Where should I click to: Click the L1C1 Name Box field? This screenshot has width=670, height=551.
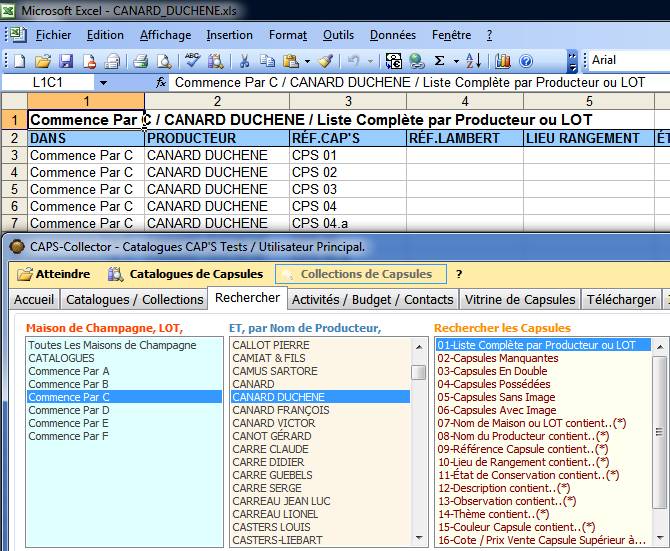coord(48,82)
